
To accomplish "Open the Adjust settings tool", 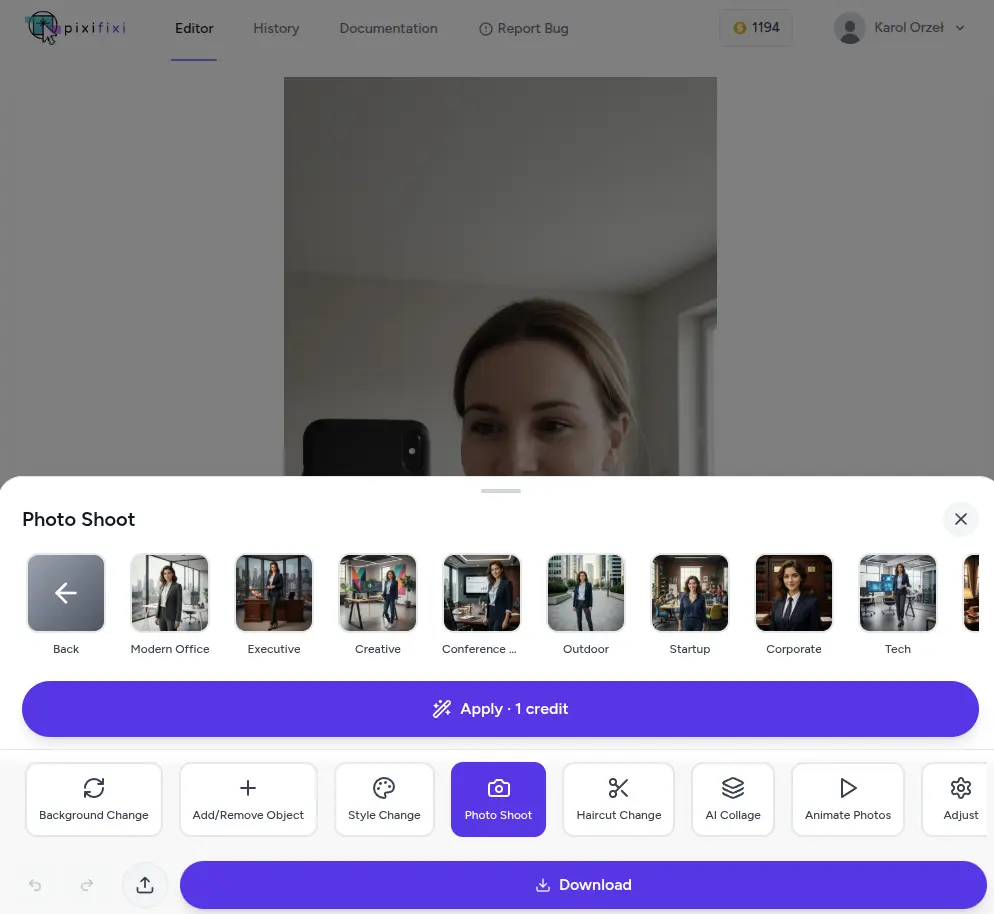I will (x=959, y=799).
